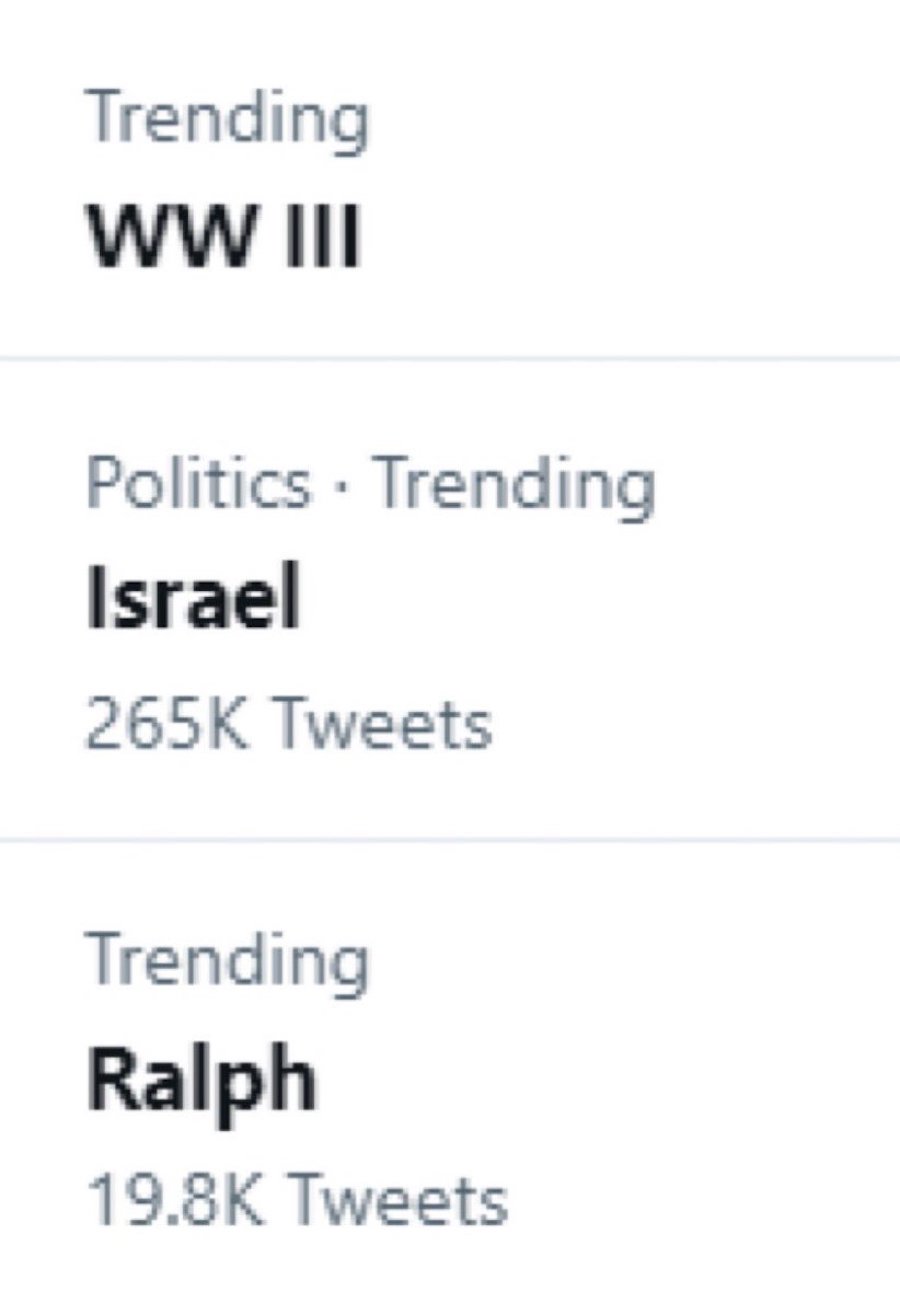The height and width of the screenshot is (1314, 900).
Task: Click the divider line below WW III
Action: pos(450,357)
